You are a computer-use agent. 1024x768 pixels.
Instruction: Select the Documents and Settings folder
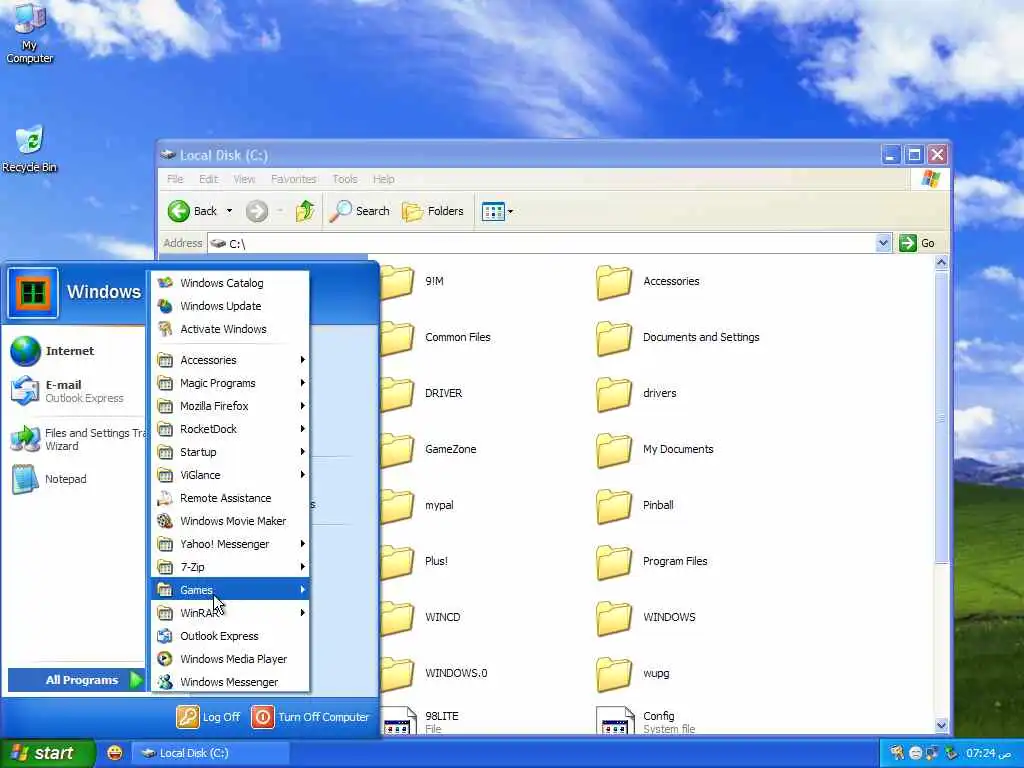(x=678, y=338)
